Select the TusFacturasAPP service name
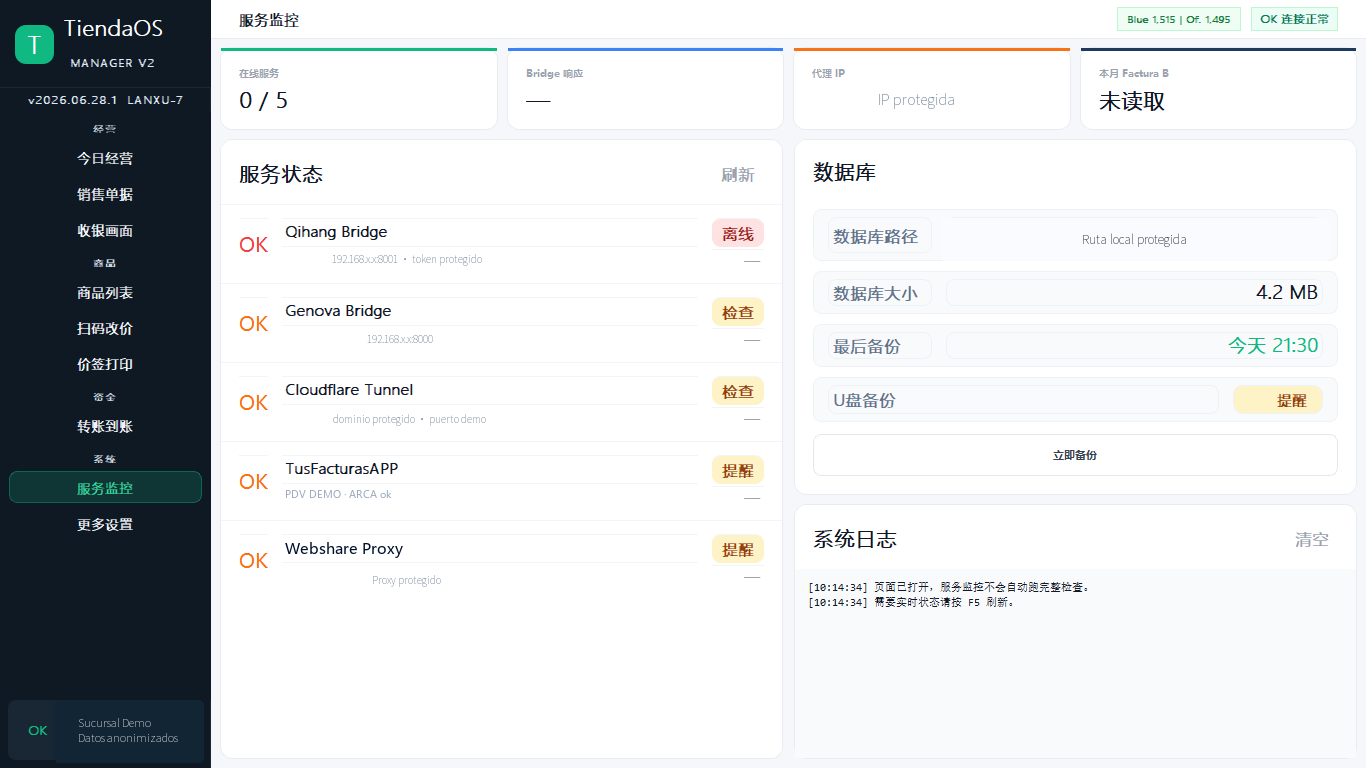This screenshot has width=1366, height=768. (x=342, y=469)
